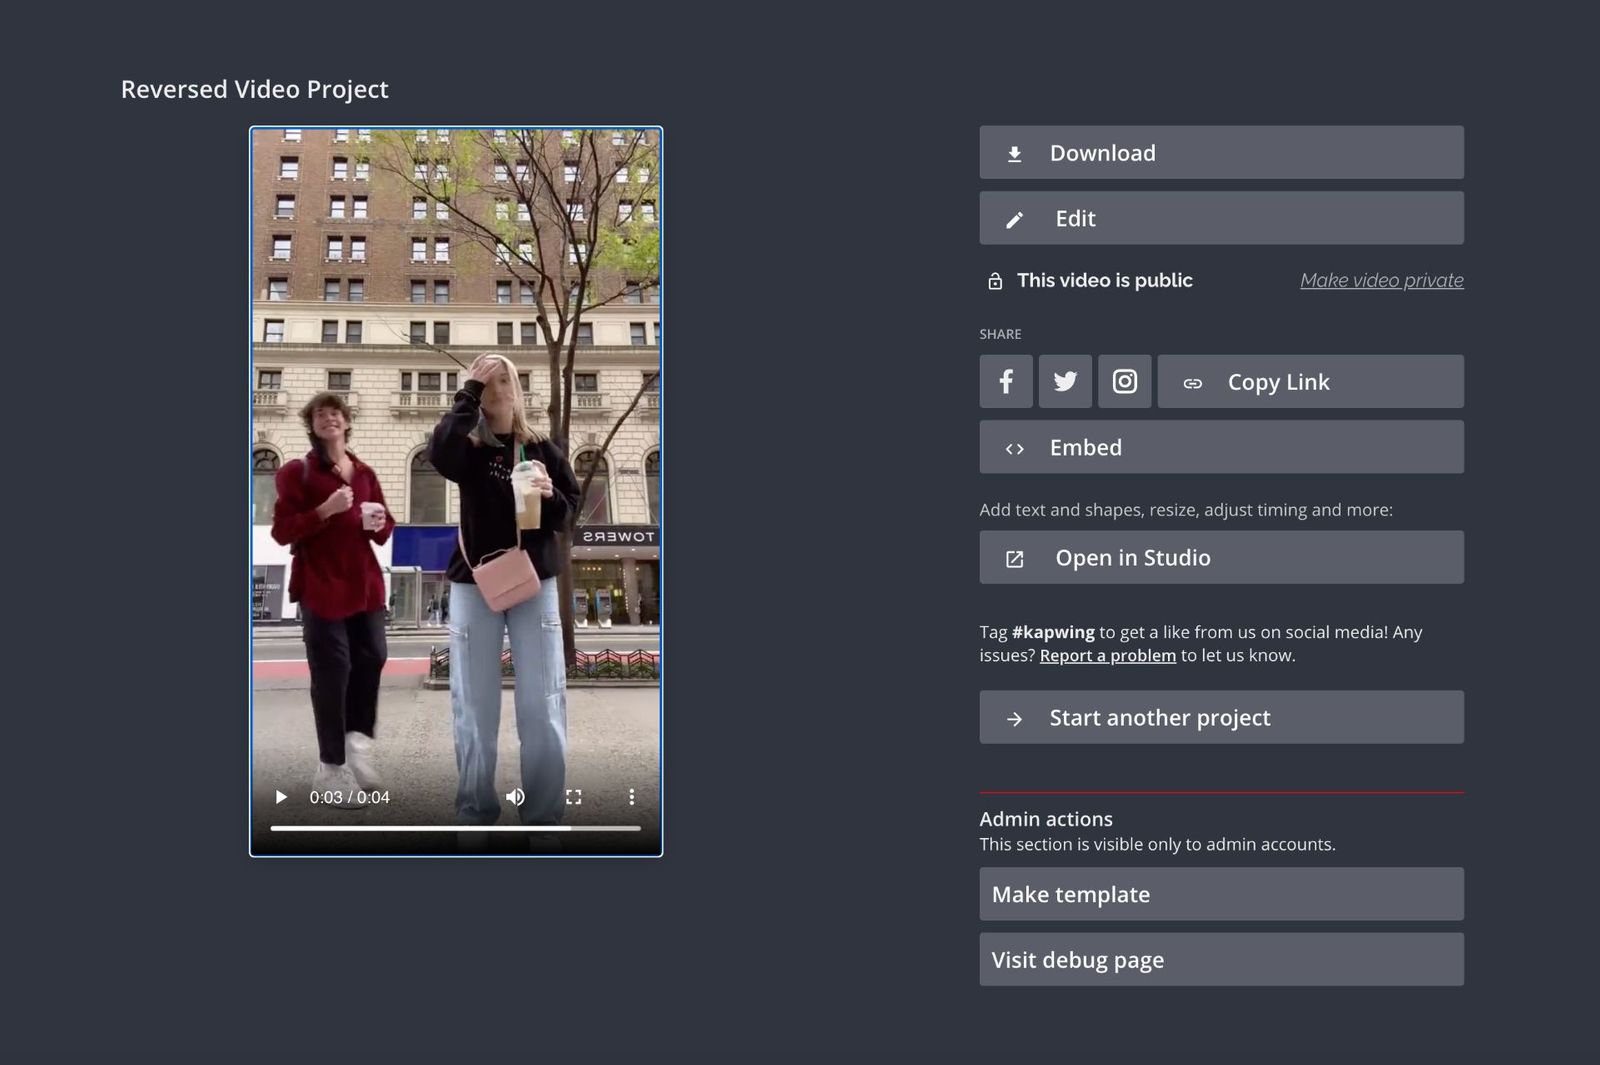
Task: Click Make template admin action
Action: tap(1221, 894)
